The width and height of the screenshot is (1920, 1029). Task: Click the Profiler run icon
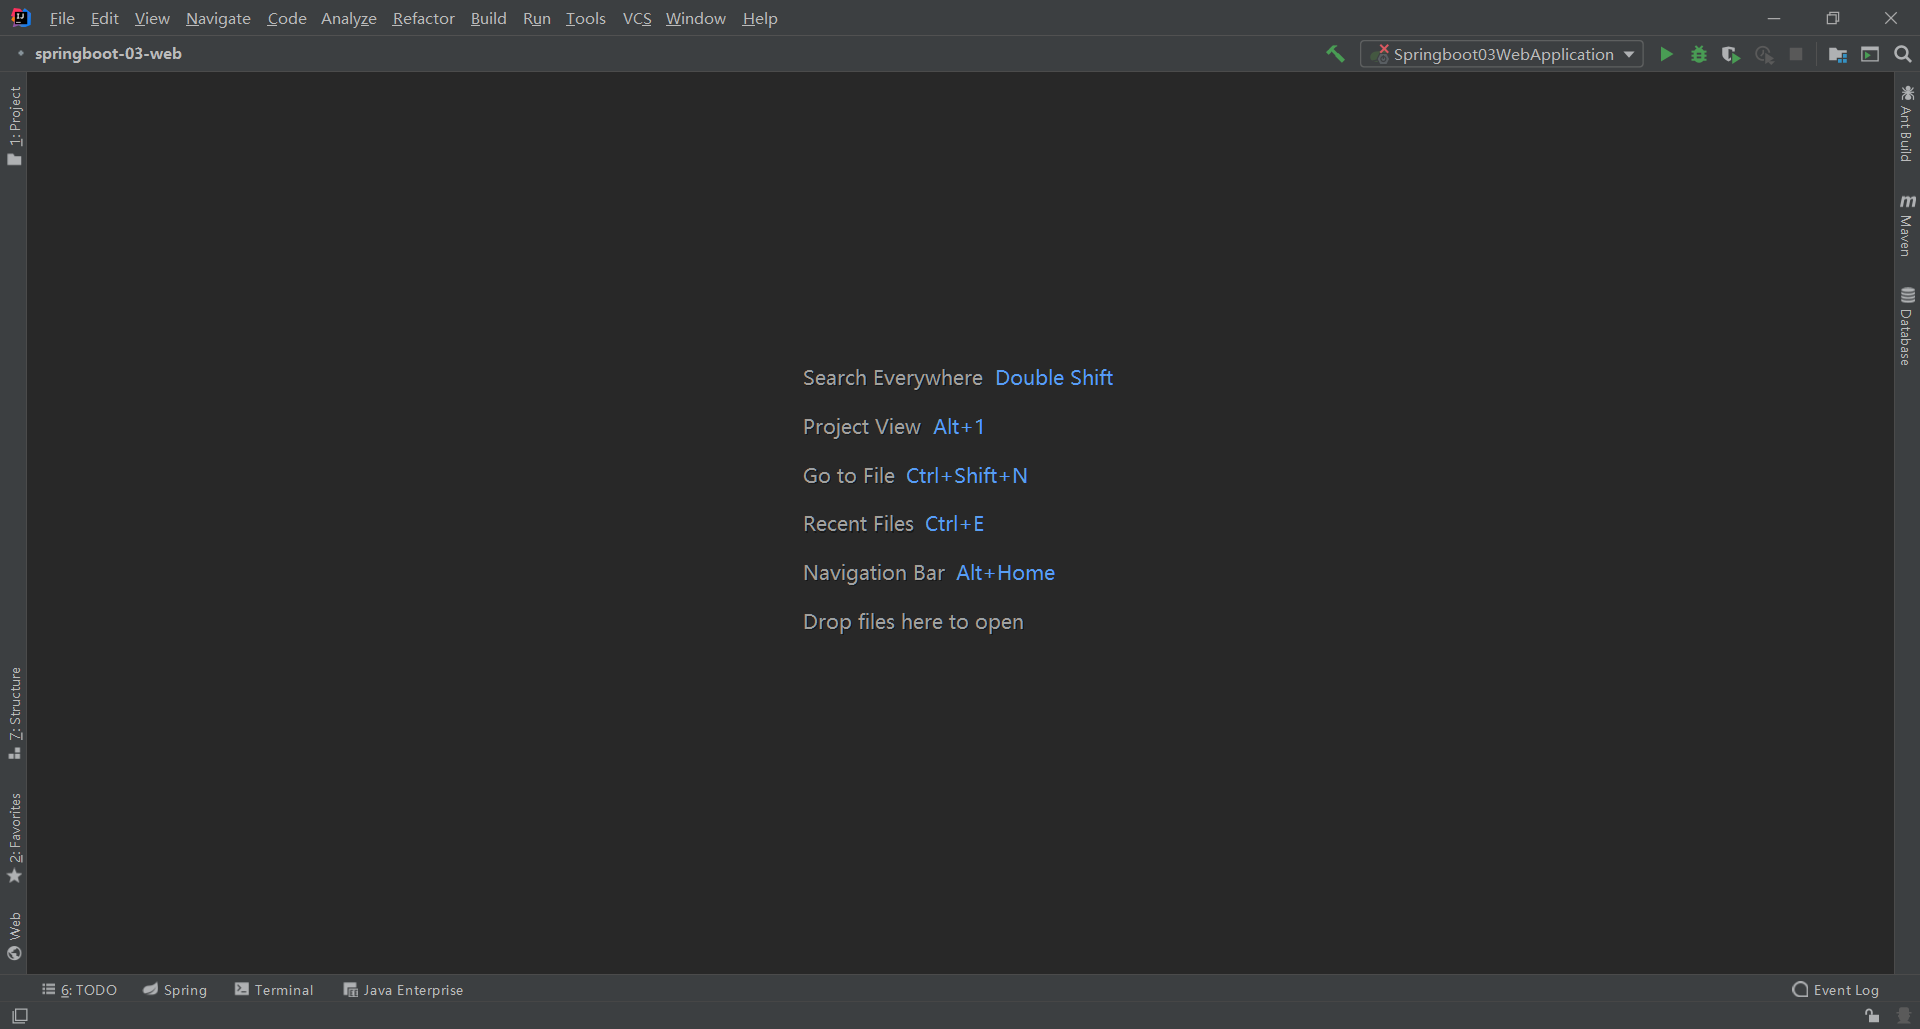(1764, 54)
